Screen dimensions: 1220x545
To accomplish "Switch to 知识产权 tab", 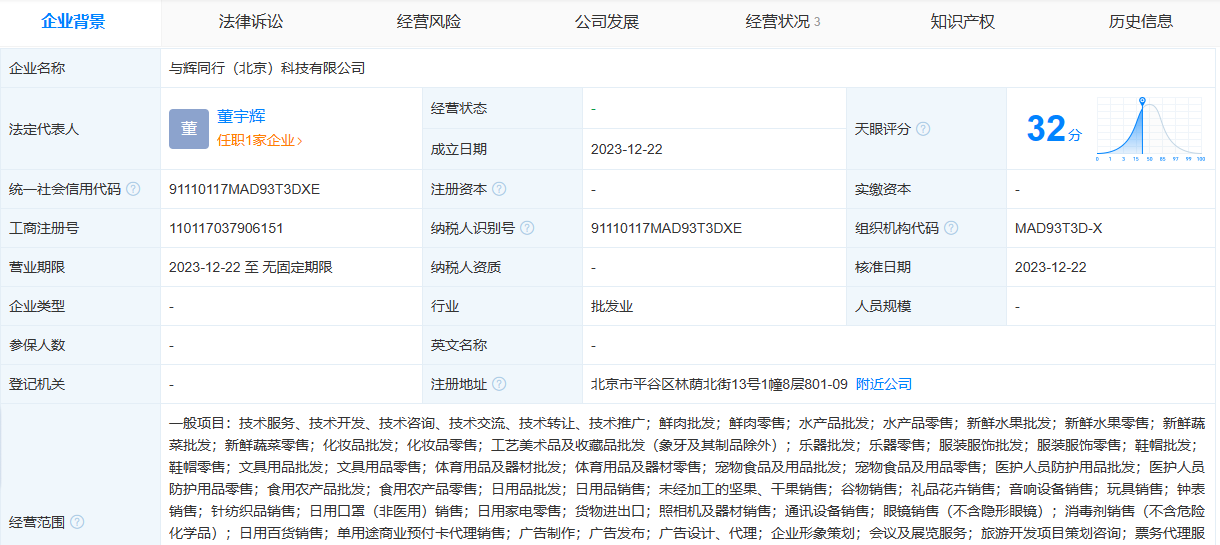I will tap(963, 21).
